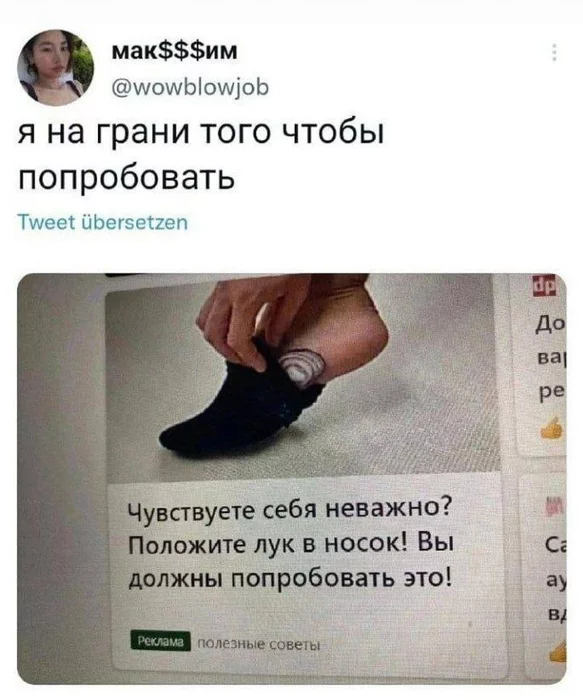Viewport: 583px width, 700px height.
Task: Open the upper right card starting with 'До'
Action: click(x=539, y=364)
